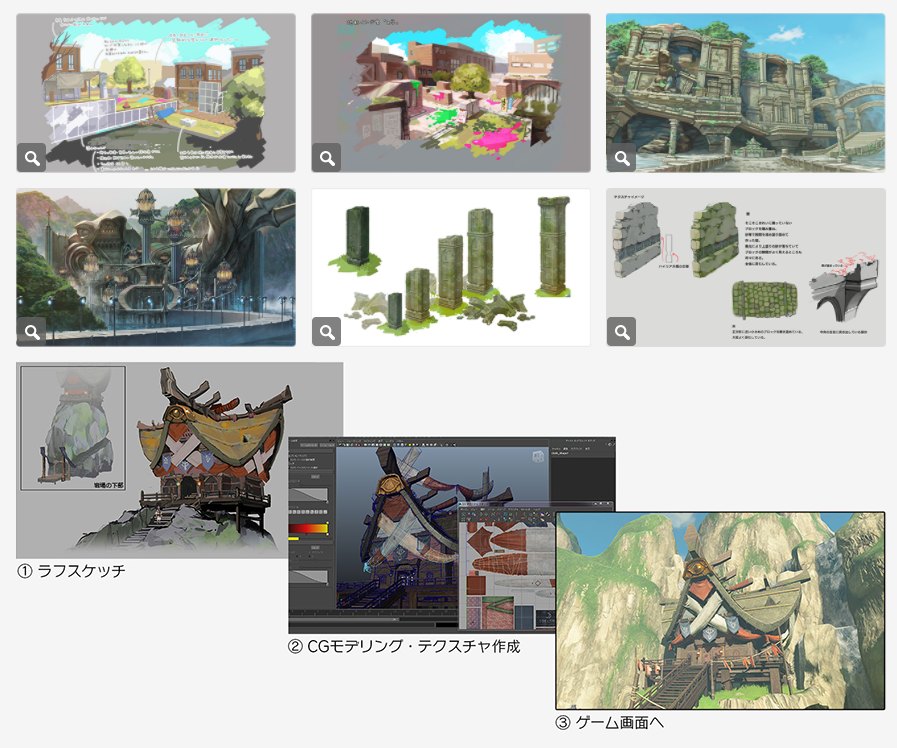Open the zoom icon on the texture breakdown diagram
The image size is (897, 748).
(x=621, y=332)
